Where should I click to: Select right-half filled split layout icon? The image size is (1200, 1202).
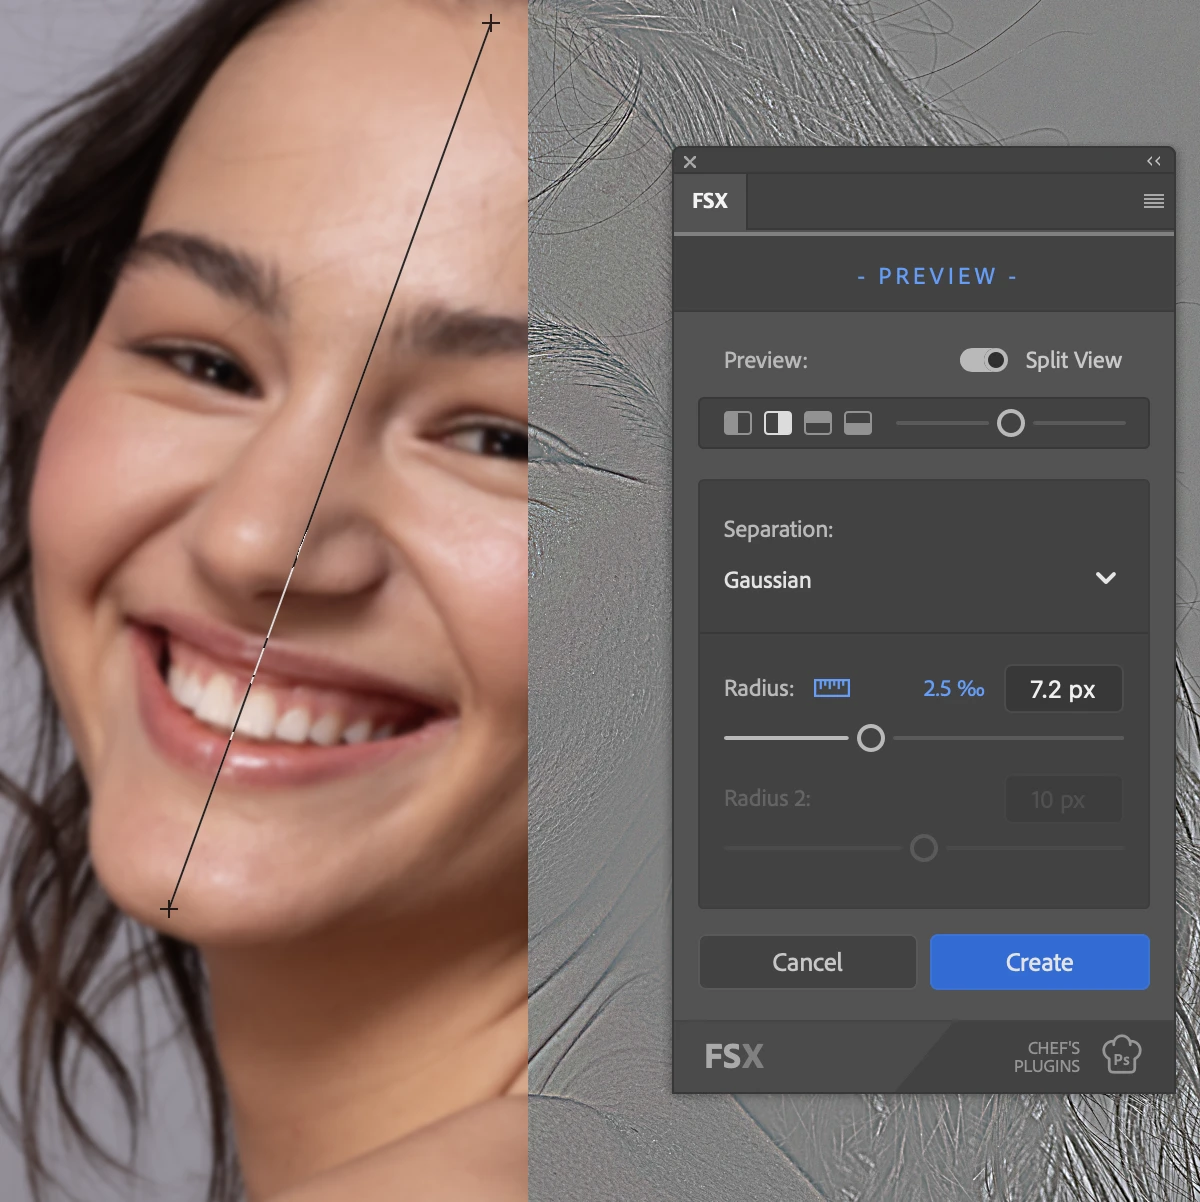[x=778, y=423]
